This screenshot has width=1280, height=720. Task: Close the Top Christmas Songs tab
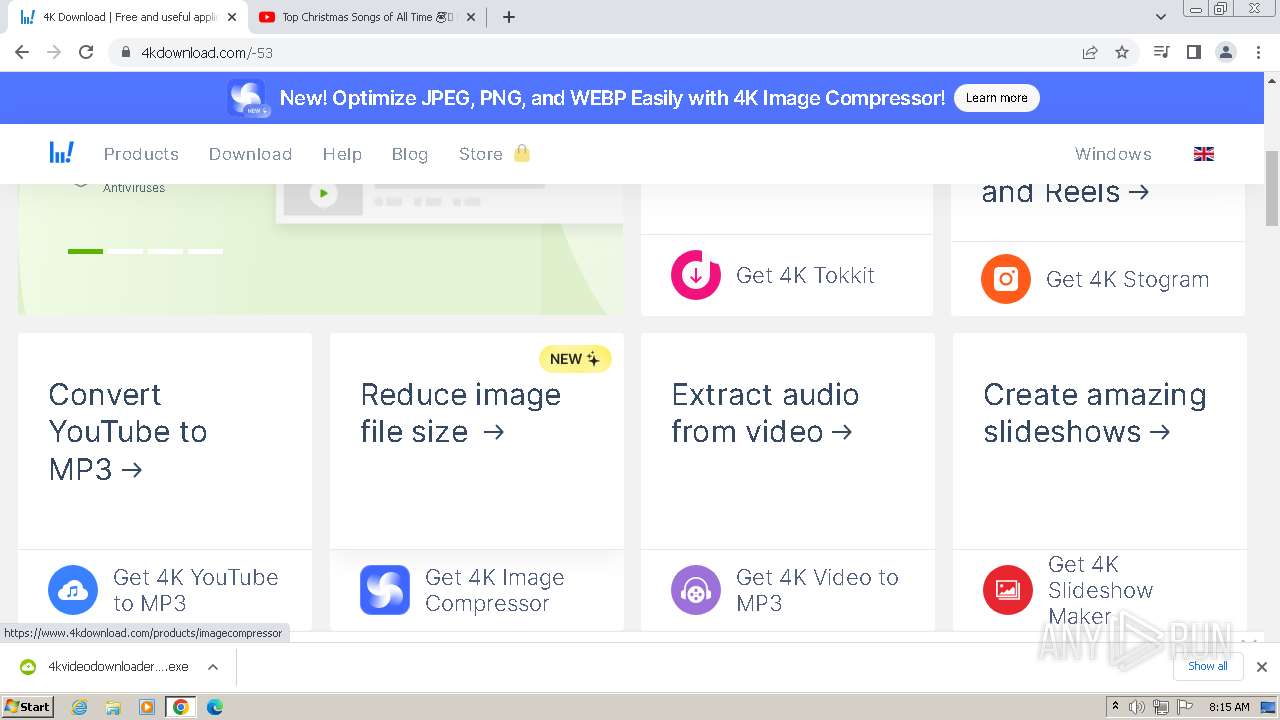[x=470, y=17]
